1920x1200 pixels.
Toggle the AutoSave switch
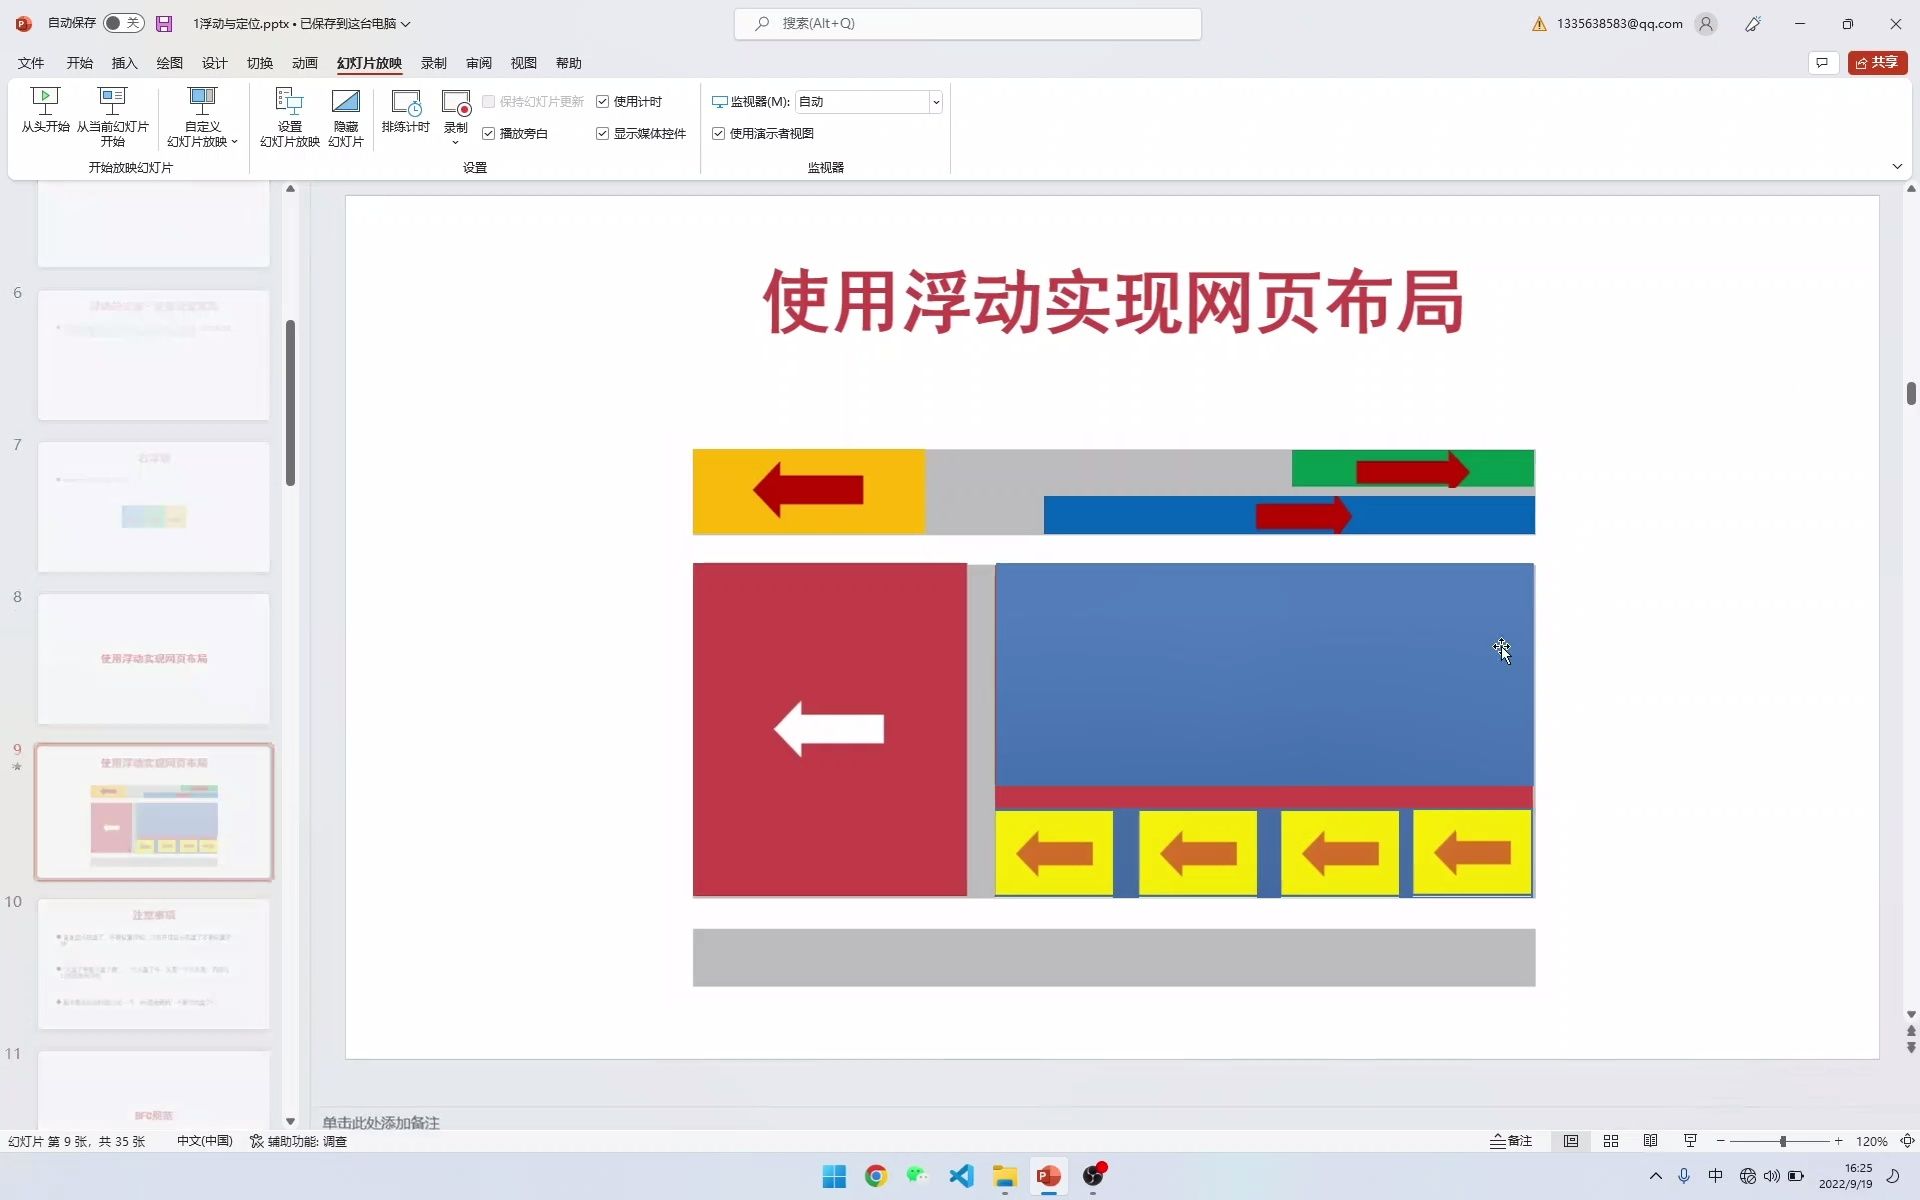click(x=123, y=23)
